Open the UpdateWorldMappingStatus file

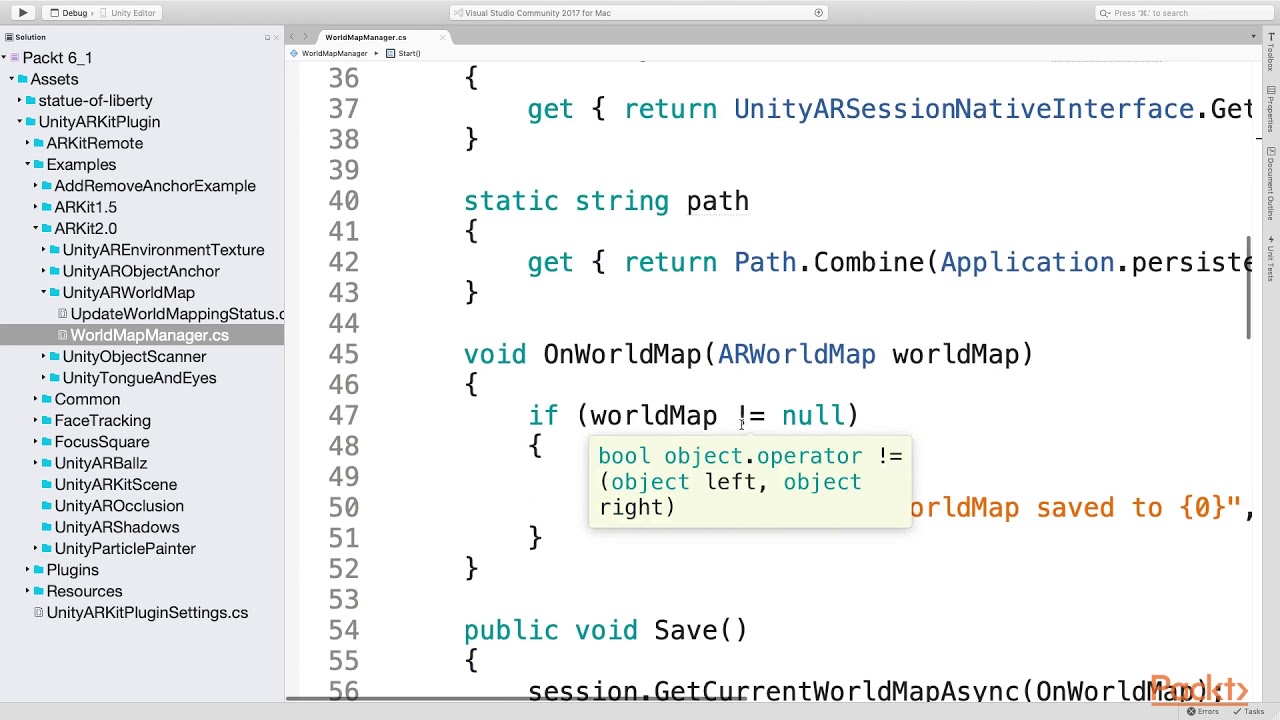pos(177,314)
